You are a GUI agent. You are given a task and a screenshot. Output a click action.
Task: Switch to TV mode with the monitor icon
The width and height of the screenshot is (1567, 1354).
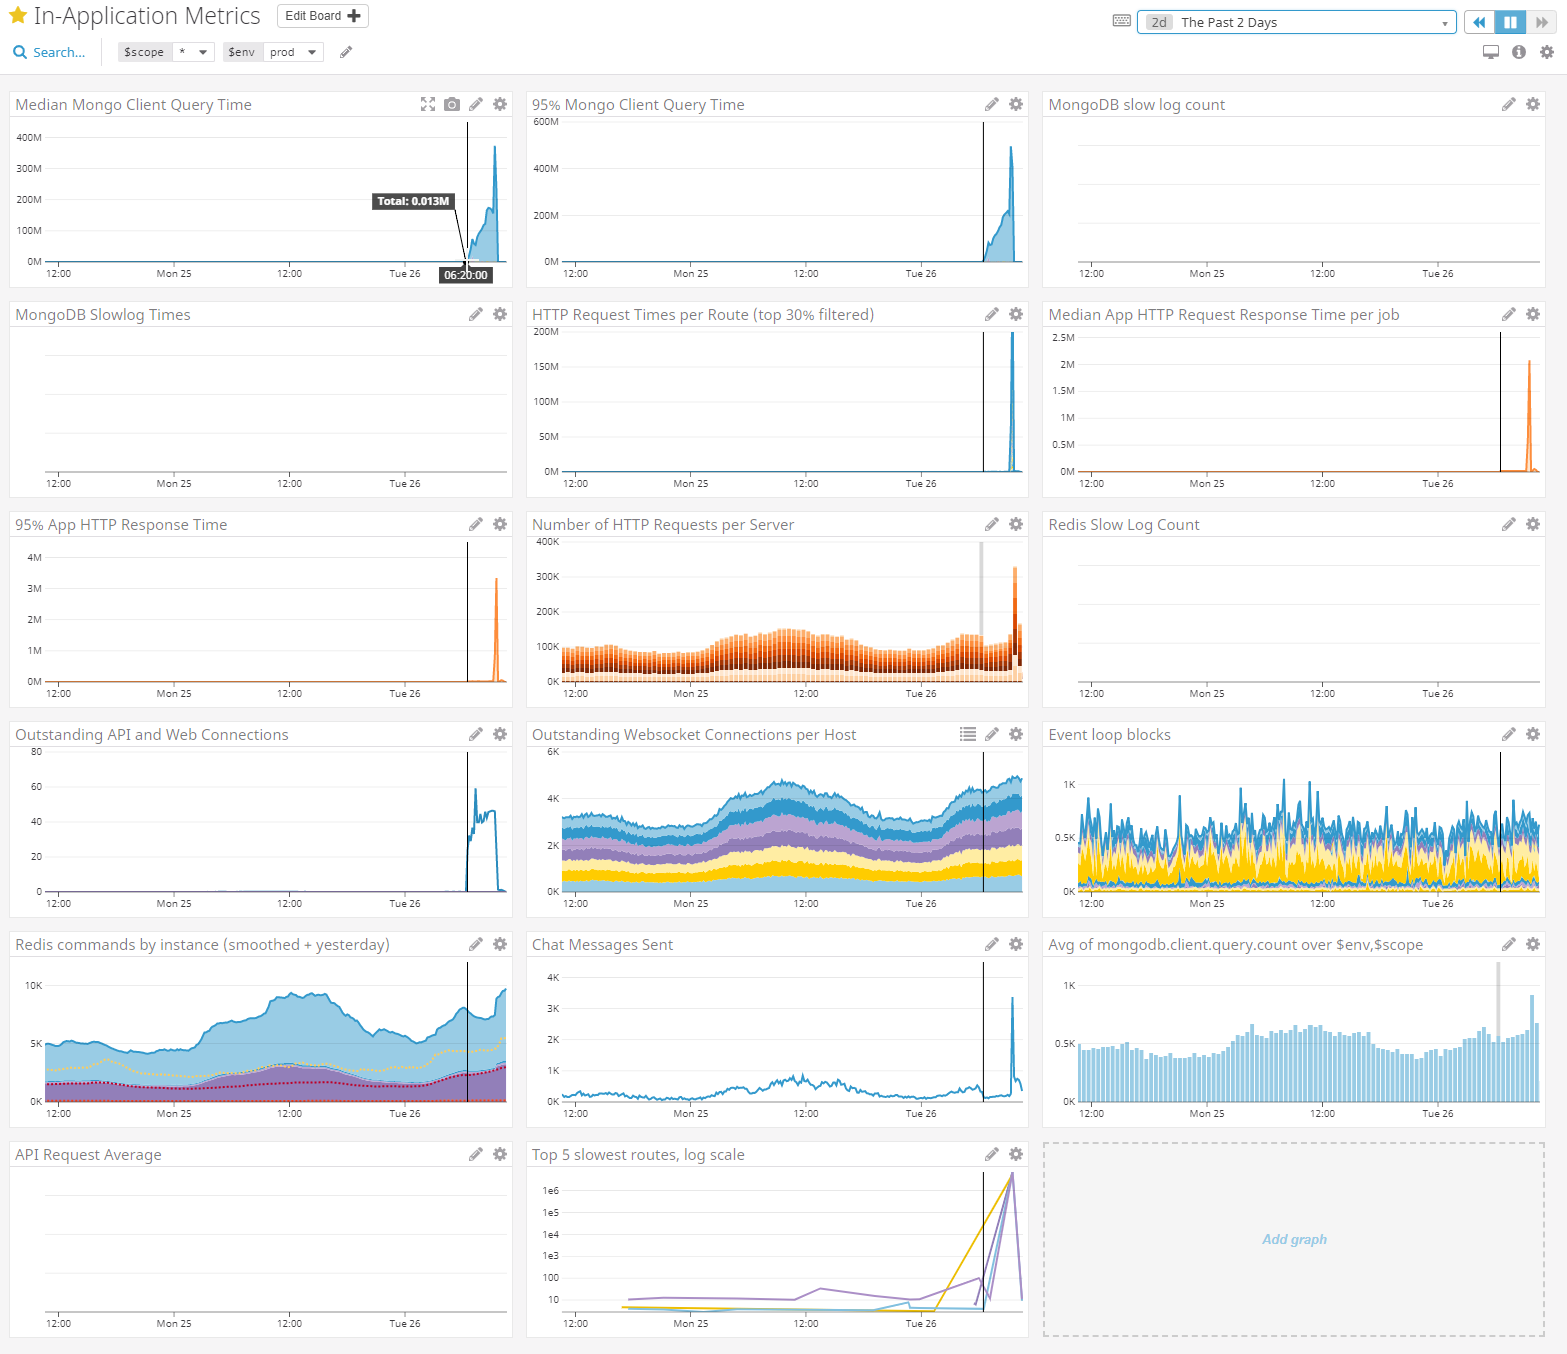[1490, 52]
